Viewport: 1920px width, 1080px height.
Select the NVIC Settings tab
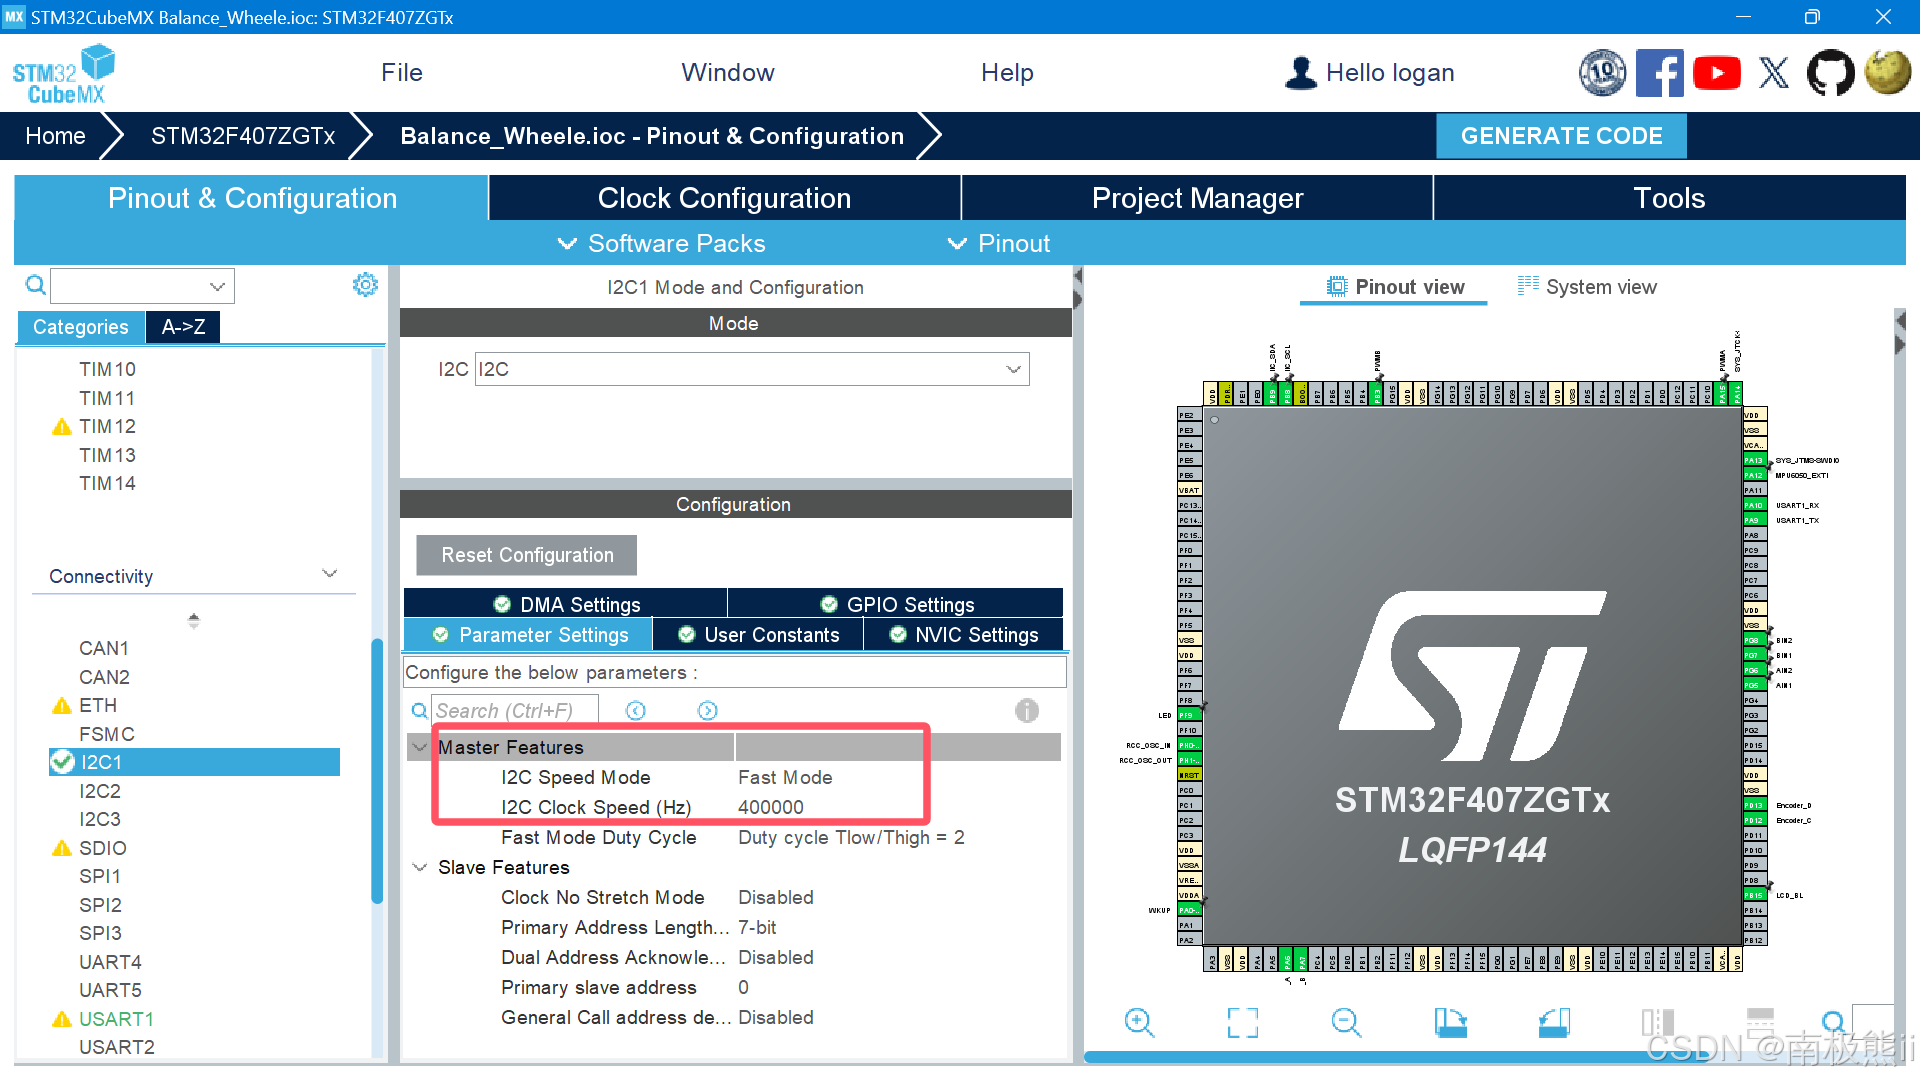coord(964,635)
